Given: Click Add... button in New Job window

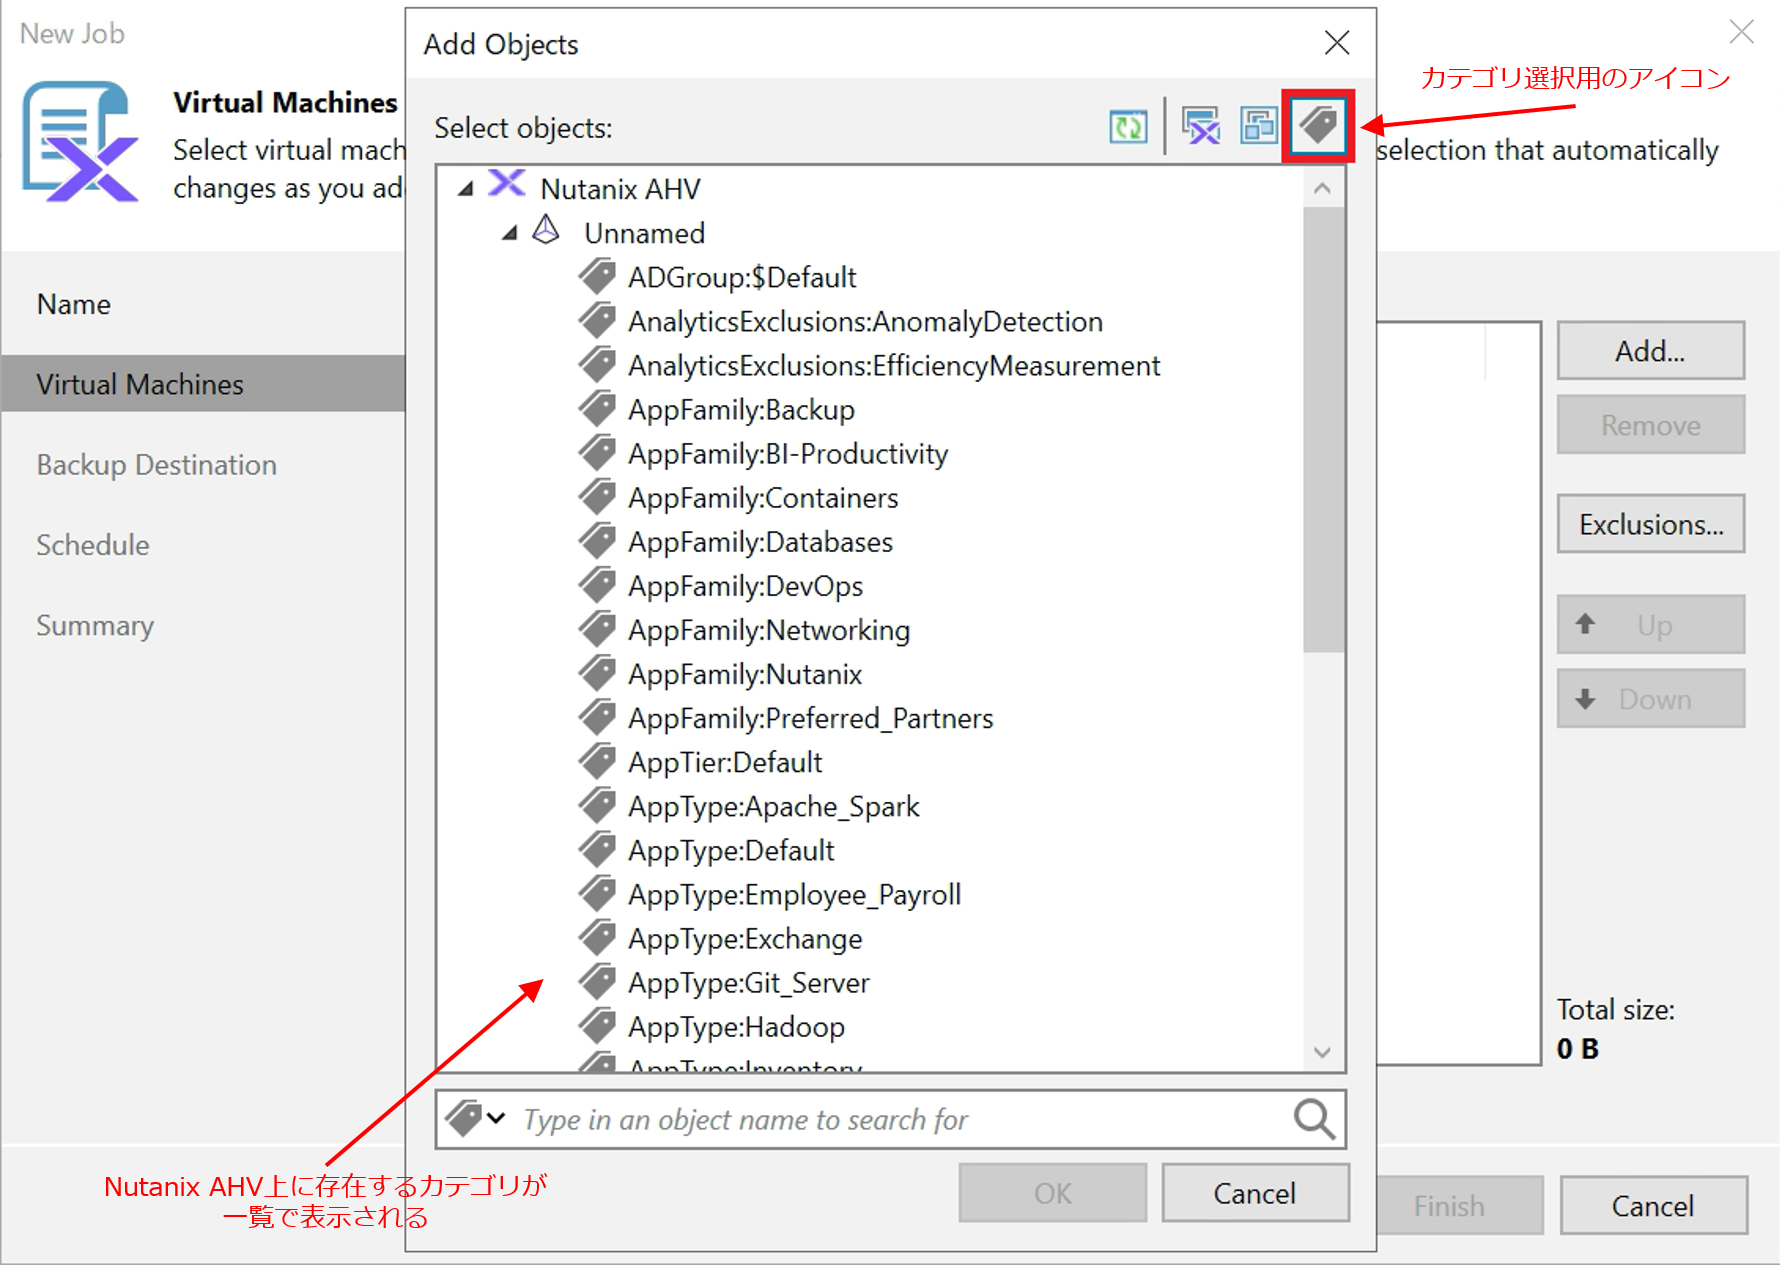Looking at the screenshot, I should click(1650, 350).
